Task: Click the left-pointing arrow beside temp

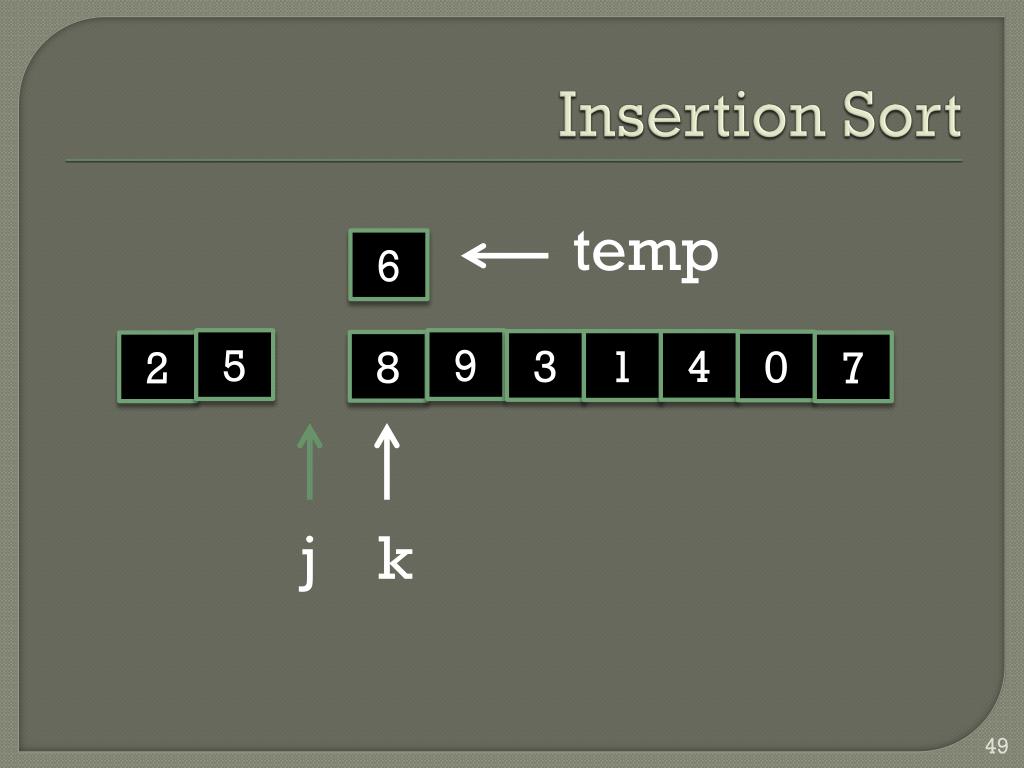Action: pyautogui.click(x=505, y=255)
